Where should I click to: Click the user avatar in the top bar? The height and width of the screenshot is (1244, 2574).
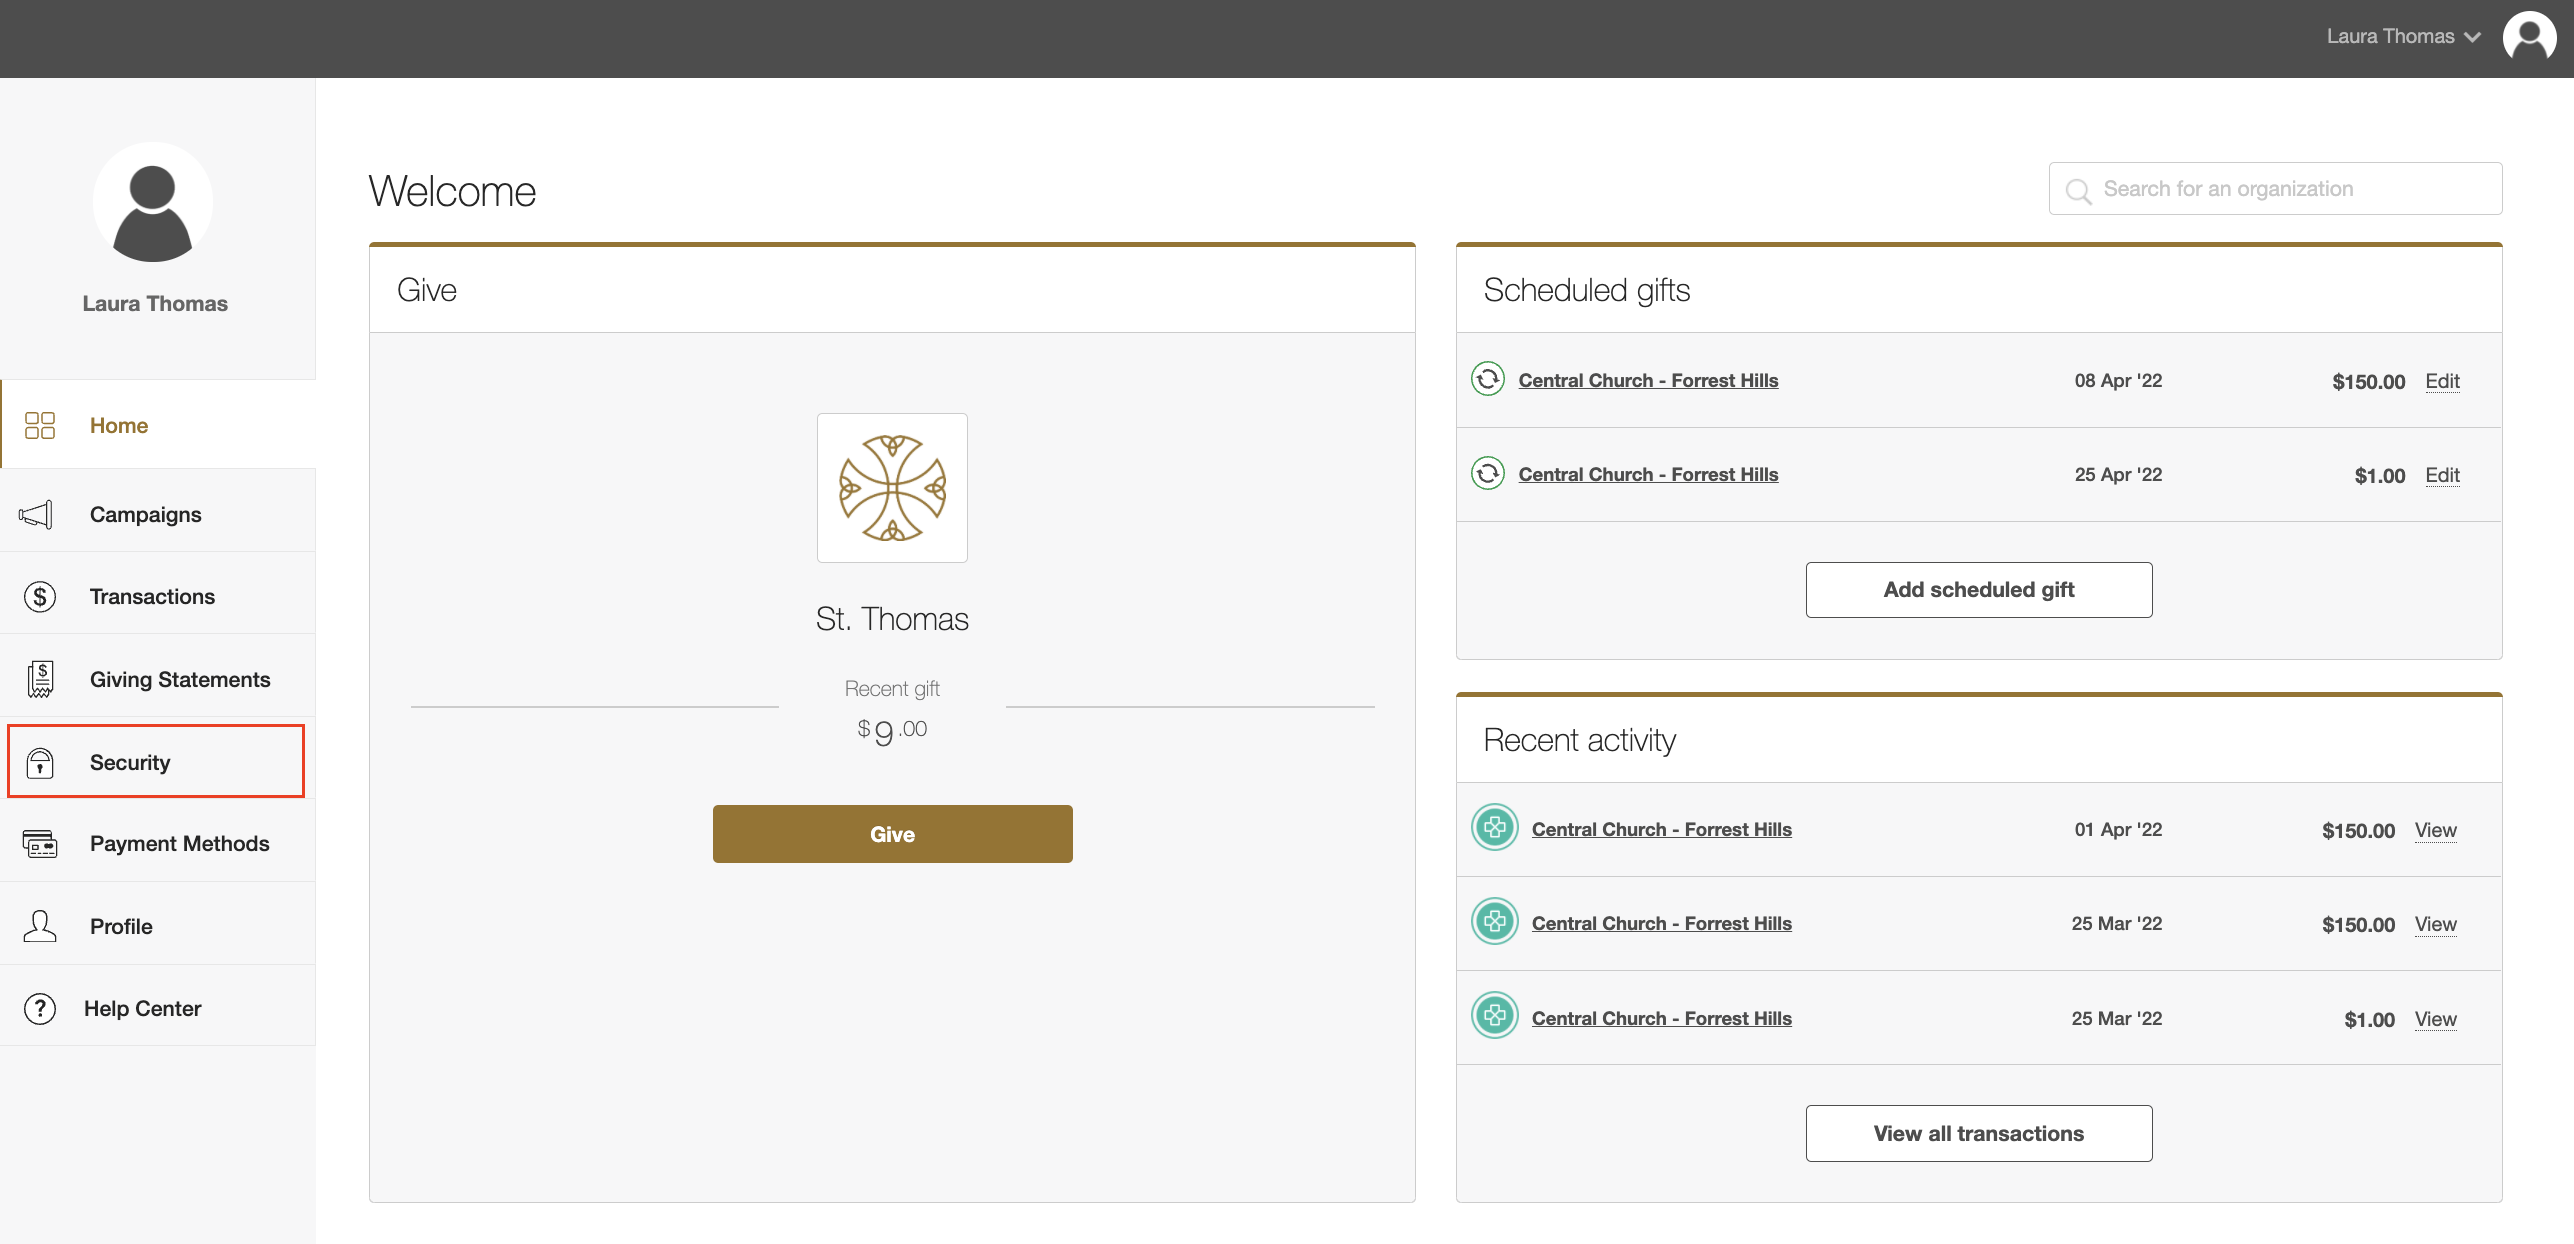click(2528, 36)
